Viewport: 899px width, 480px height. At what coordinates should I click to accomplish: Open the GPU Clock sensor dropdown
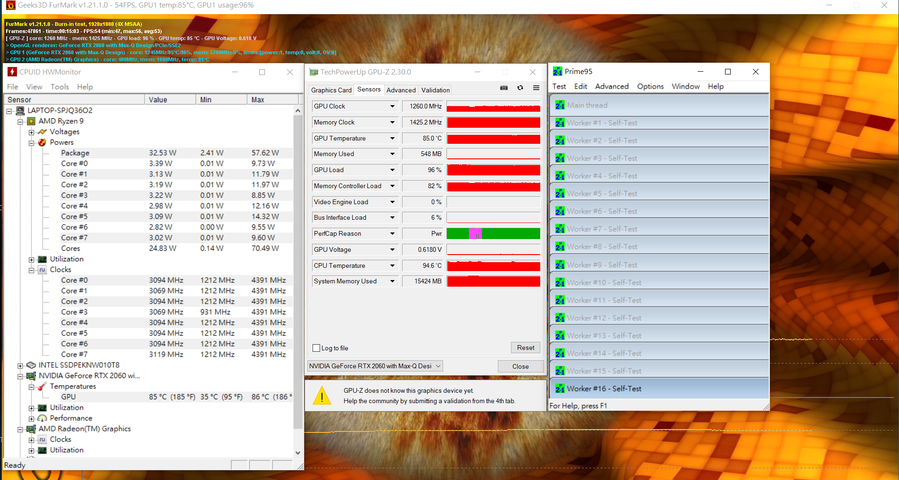click(x=392, y=106)
